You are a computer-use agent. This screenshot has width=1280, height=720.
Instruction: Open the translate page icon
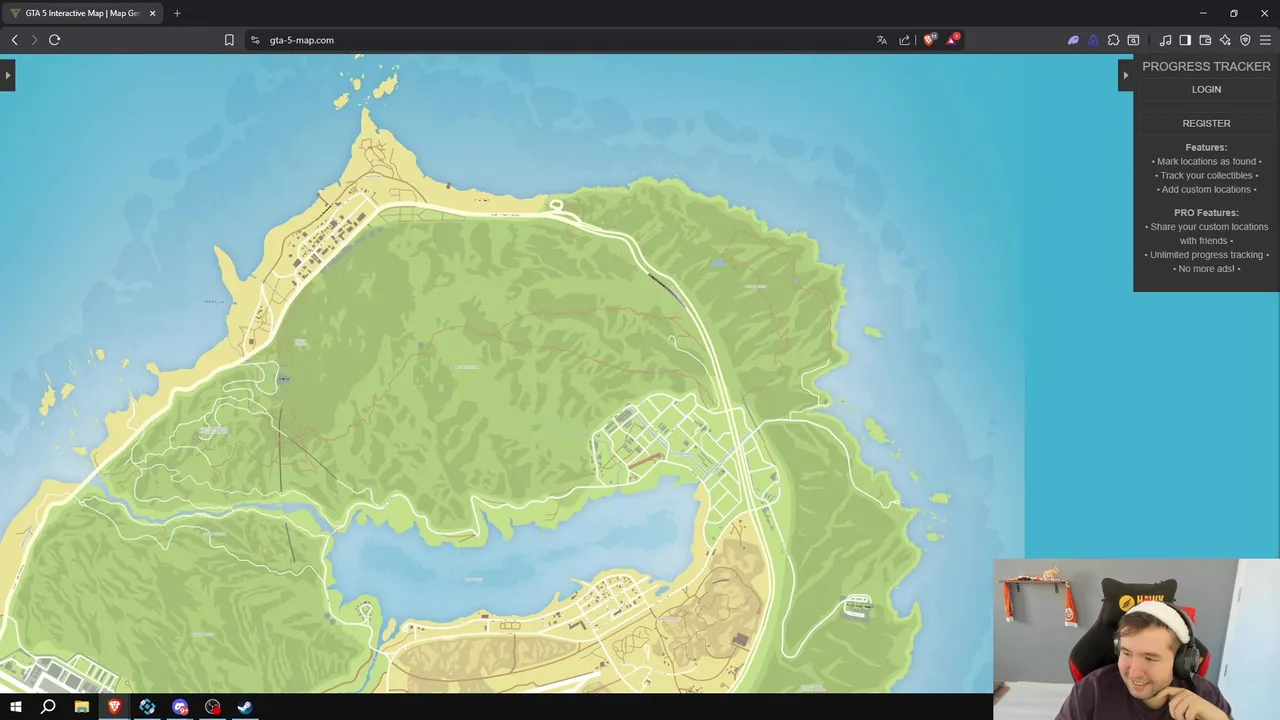(881, 40)
